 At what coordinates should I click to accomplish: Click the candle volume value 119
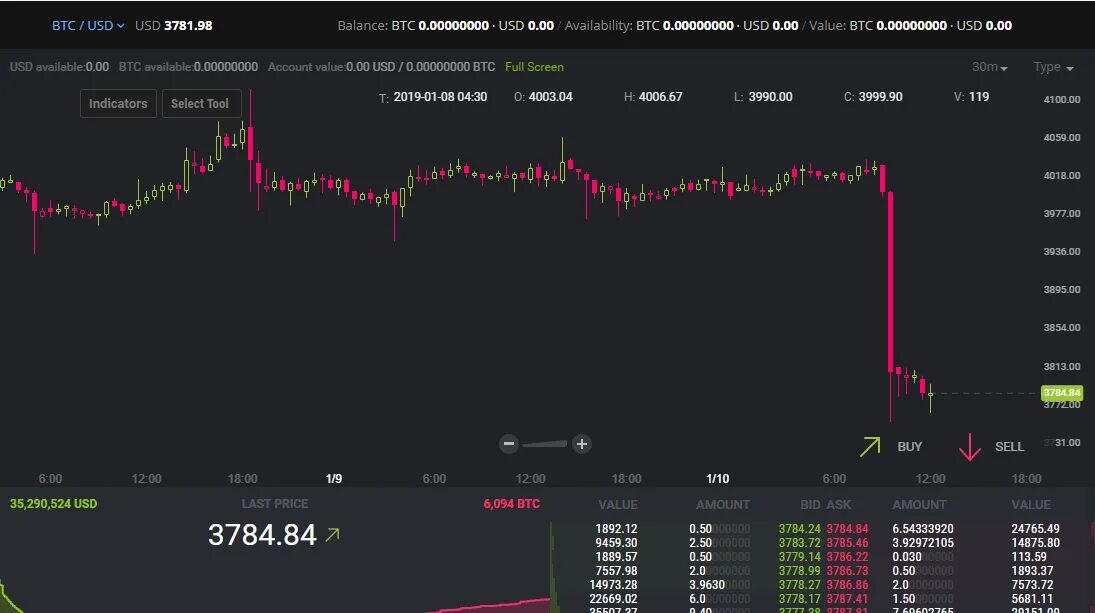pos(979,97)
